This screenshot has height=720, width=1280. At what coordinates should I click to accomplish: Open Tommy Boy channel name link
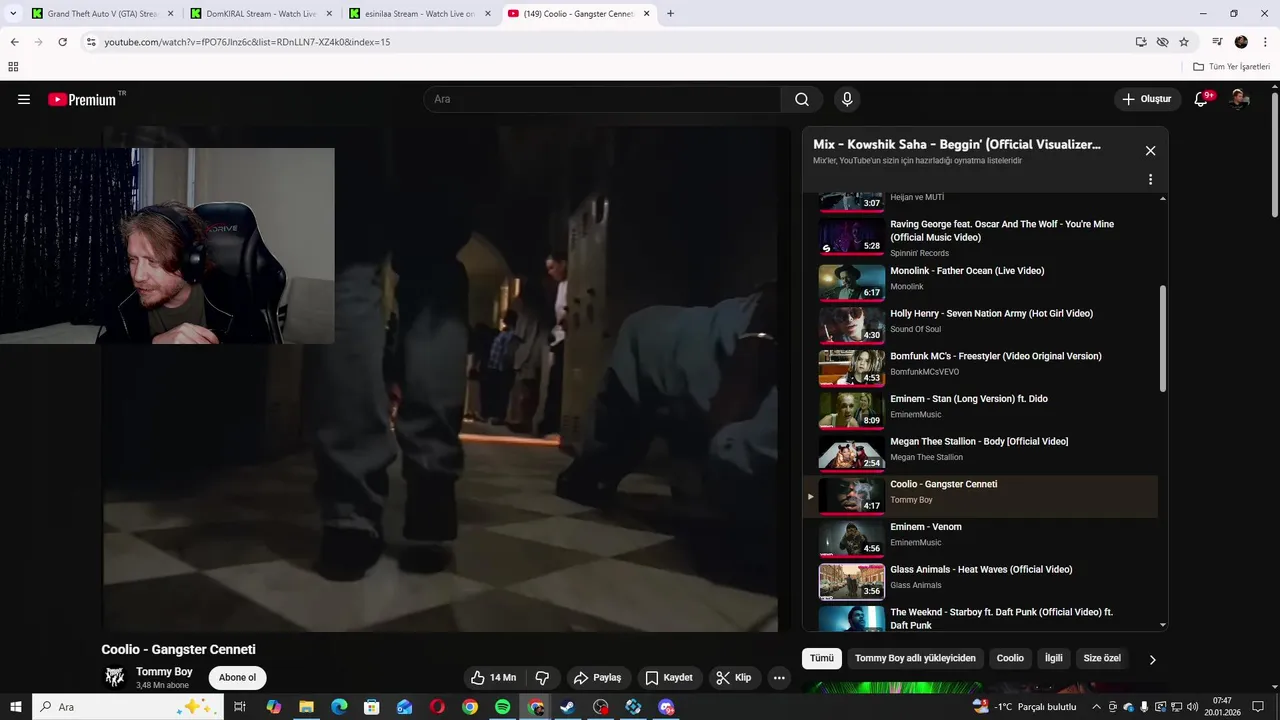coord(164,672)
